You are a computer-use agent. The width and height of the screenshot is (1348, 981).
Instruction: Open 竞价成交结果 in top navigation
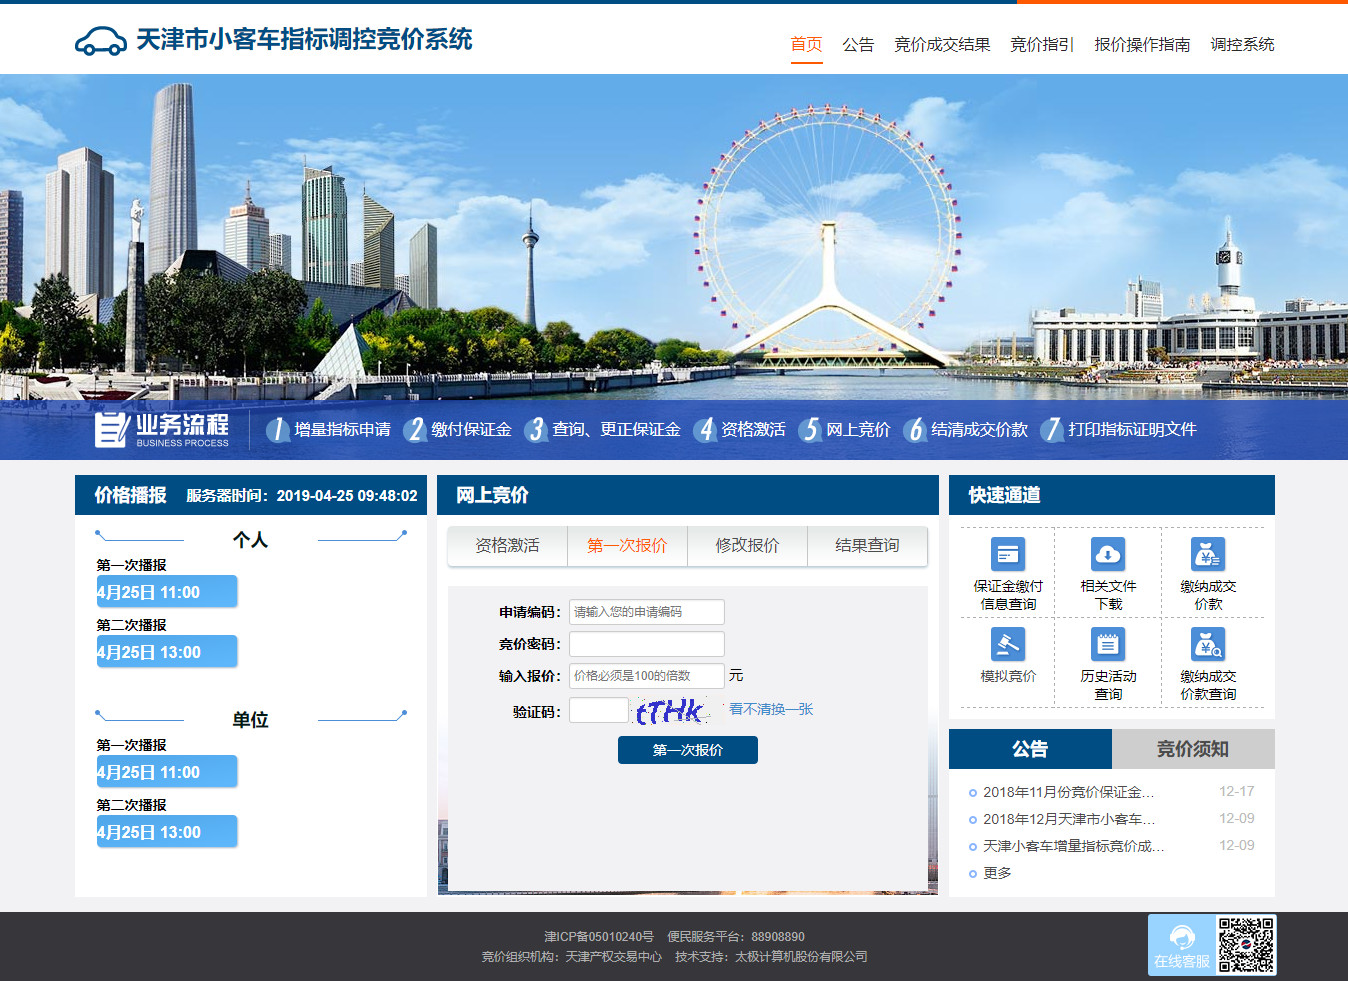point(941,45)
